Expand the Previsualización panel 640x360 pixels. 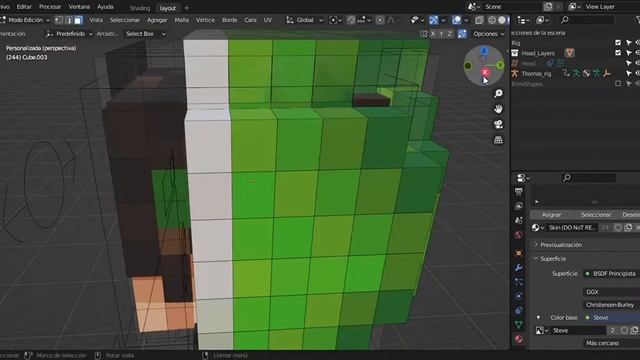coord(561,245)
